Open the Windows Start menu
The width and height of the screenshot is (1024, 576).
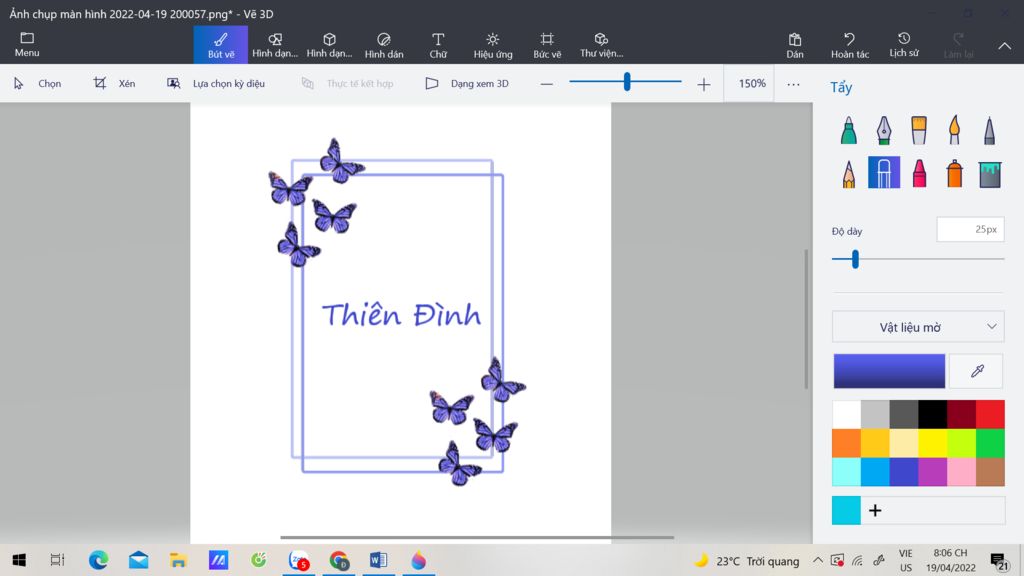pyautogui.click(x=19, y=560)
